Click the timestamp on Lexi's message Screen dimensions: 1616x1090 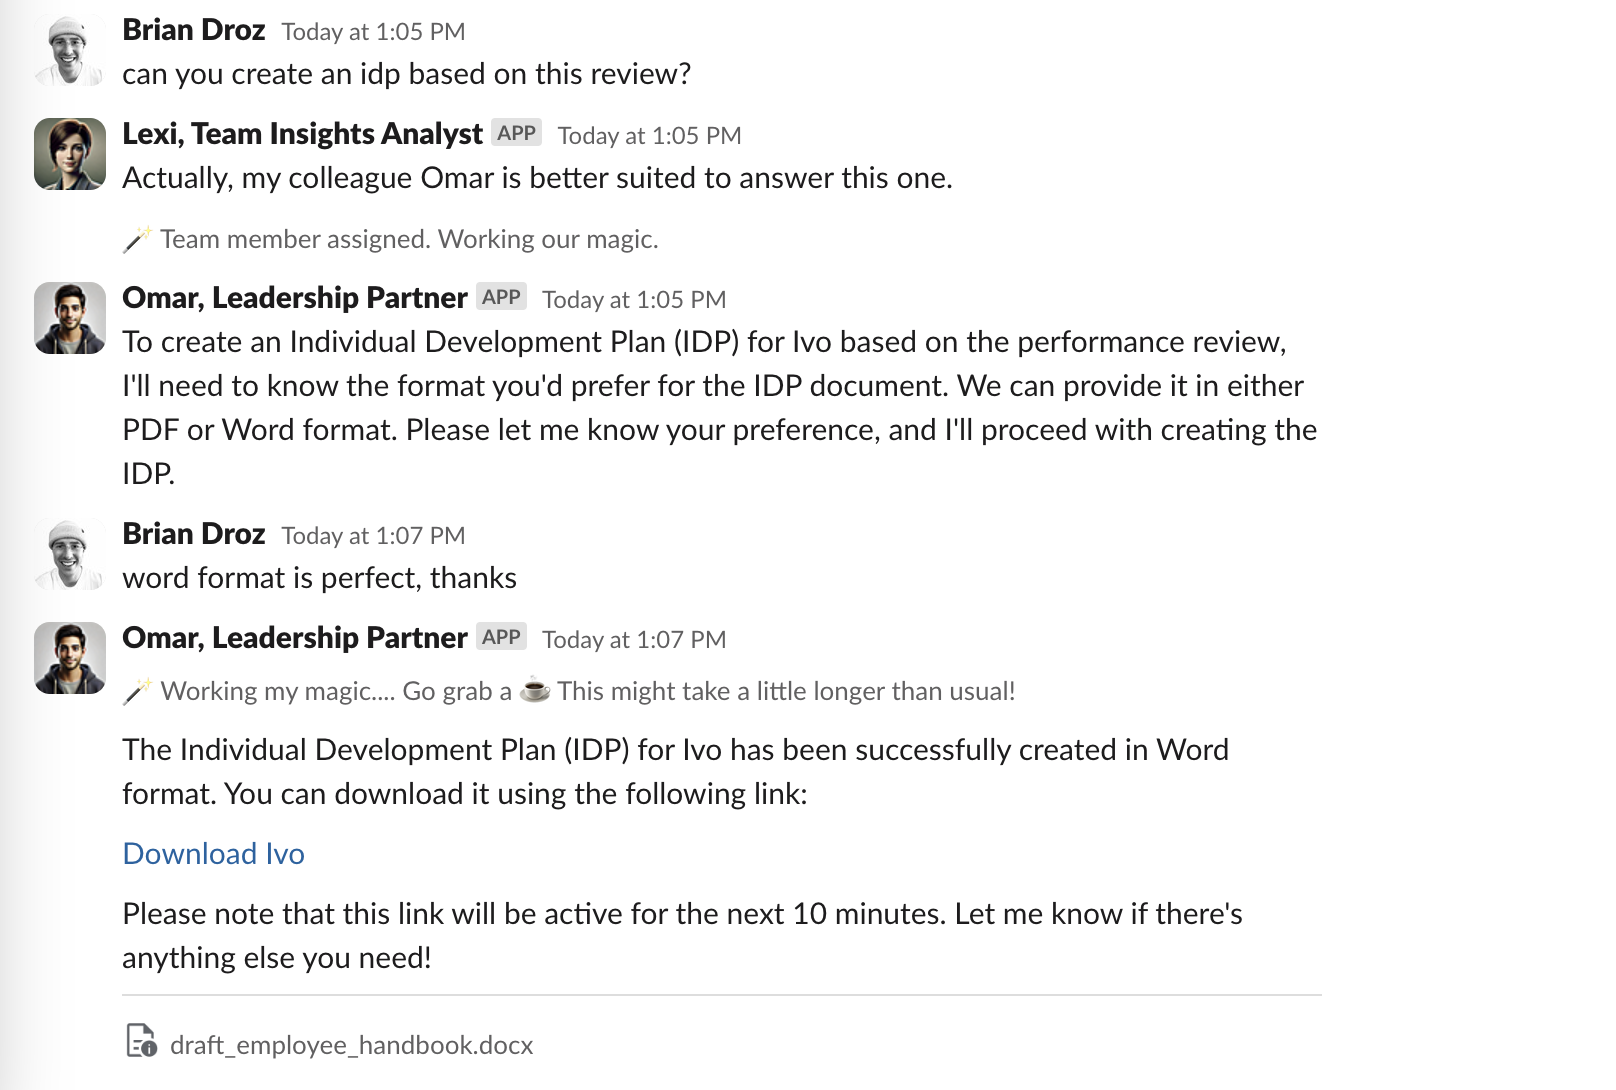click(x=650, y=135)
